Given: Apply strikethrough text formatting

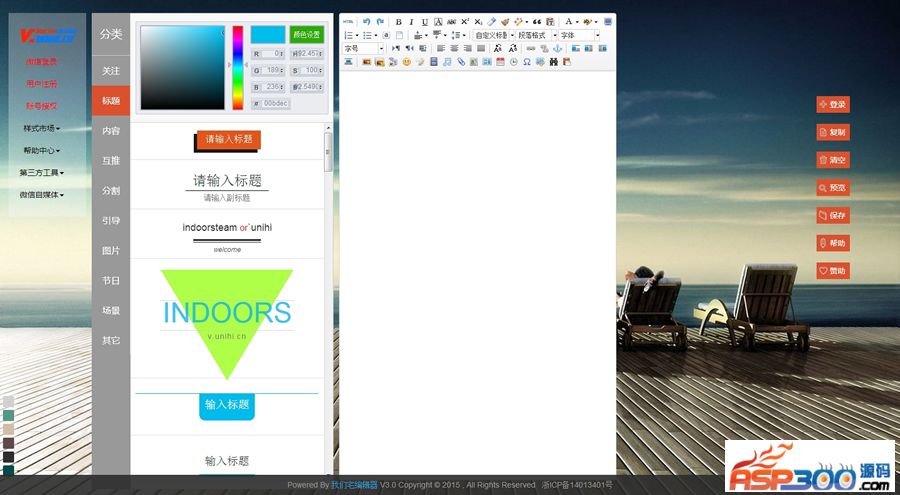Looking at the screenshot, I should pos(451,22).
